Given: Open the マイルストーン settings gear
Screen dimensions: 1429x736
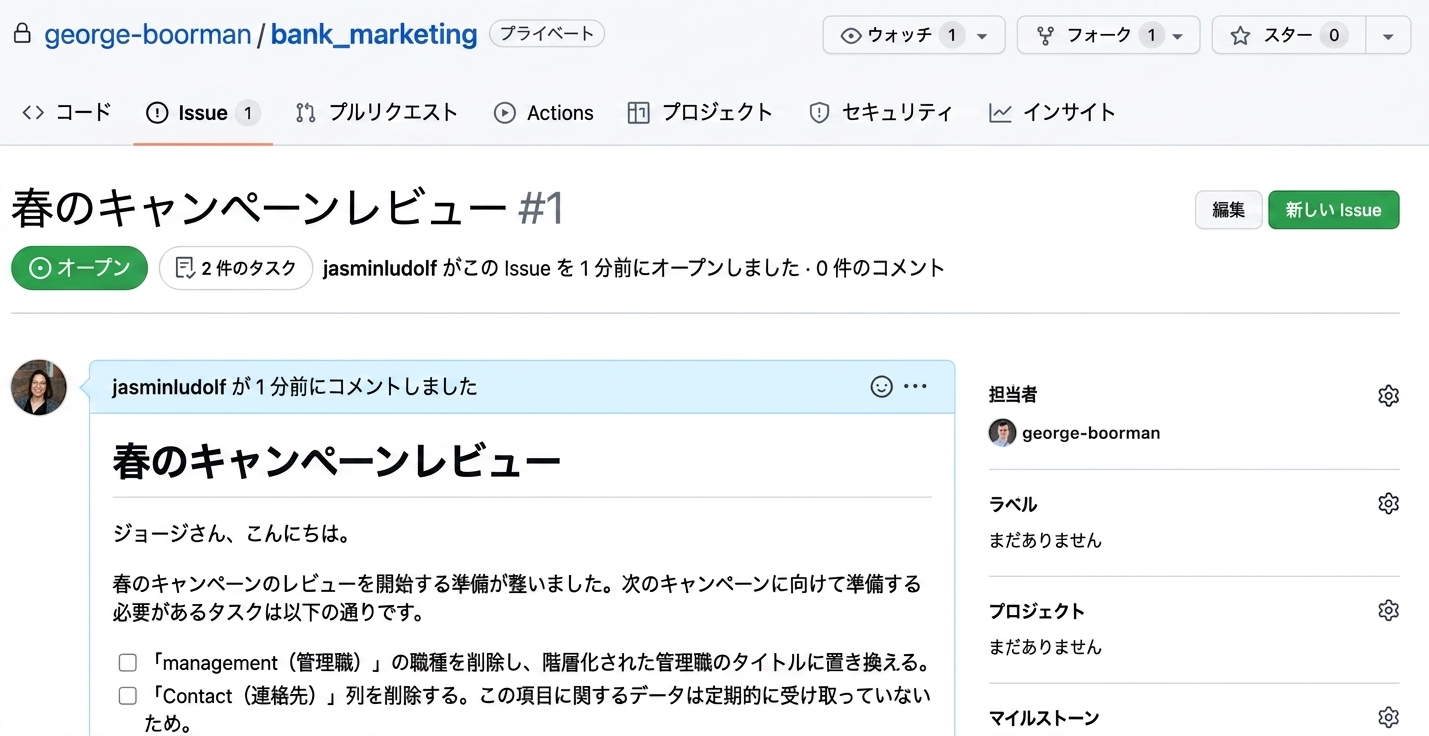Looking at the screenshot, I should 1388,717.
